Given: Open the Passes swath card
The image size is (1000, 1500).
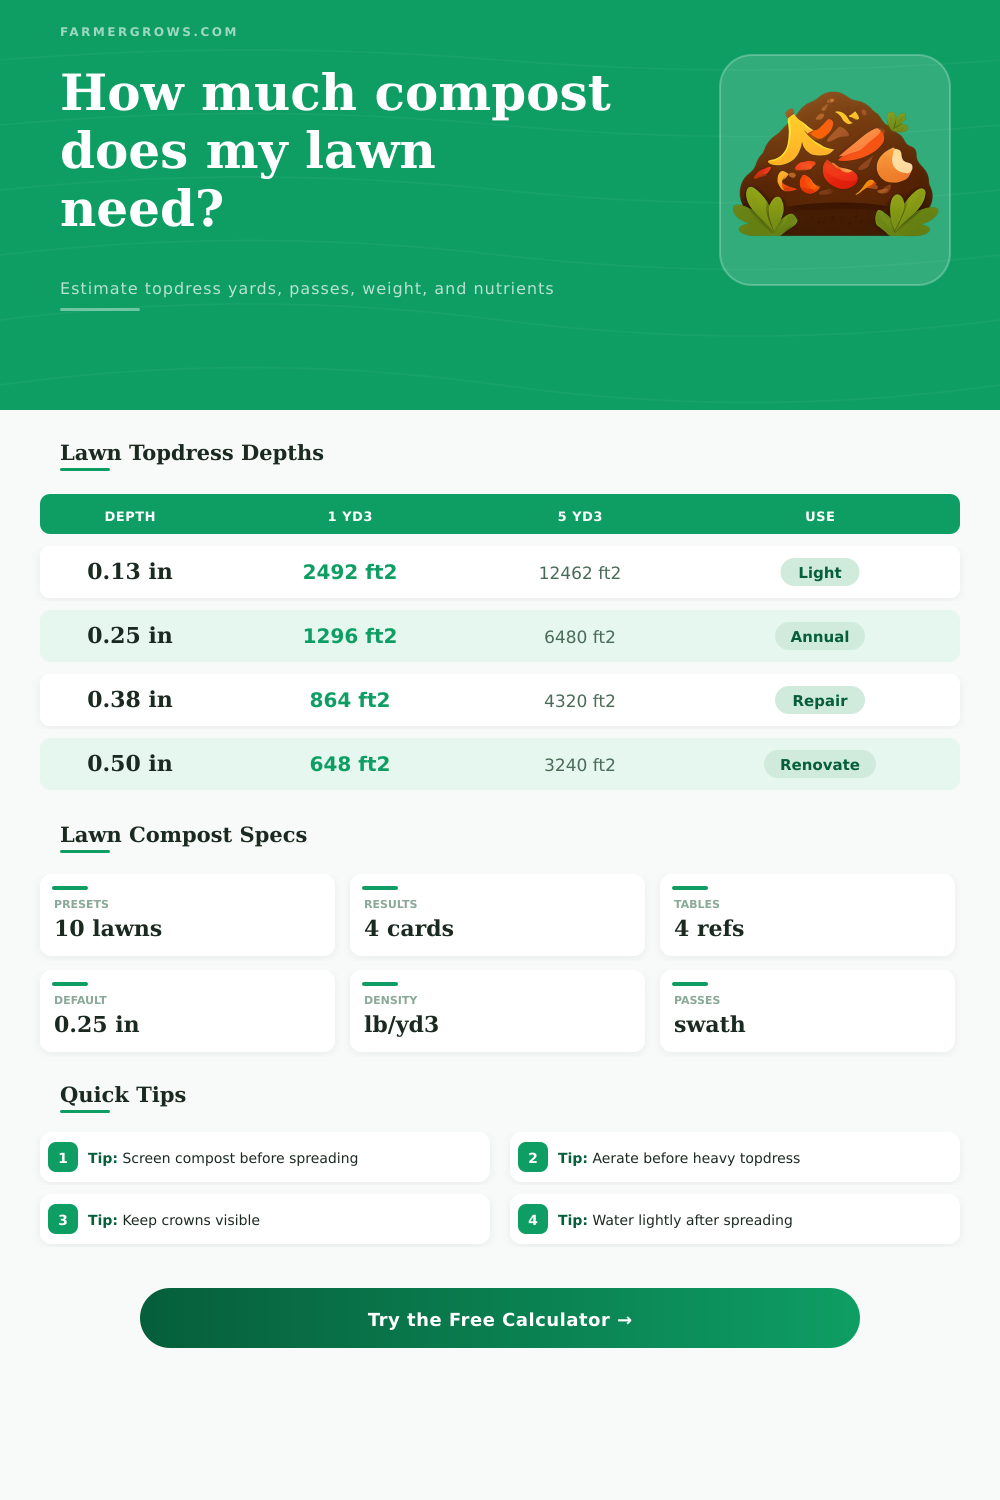Looking at the screenshot, I should [x=807, y=1011].
